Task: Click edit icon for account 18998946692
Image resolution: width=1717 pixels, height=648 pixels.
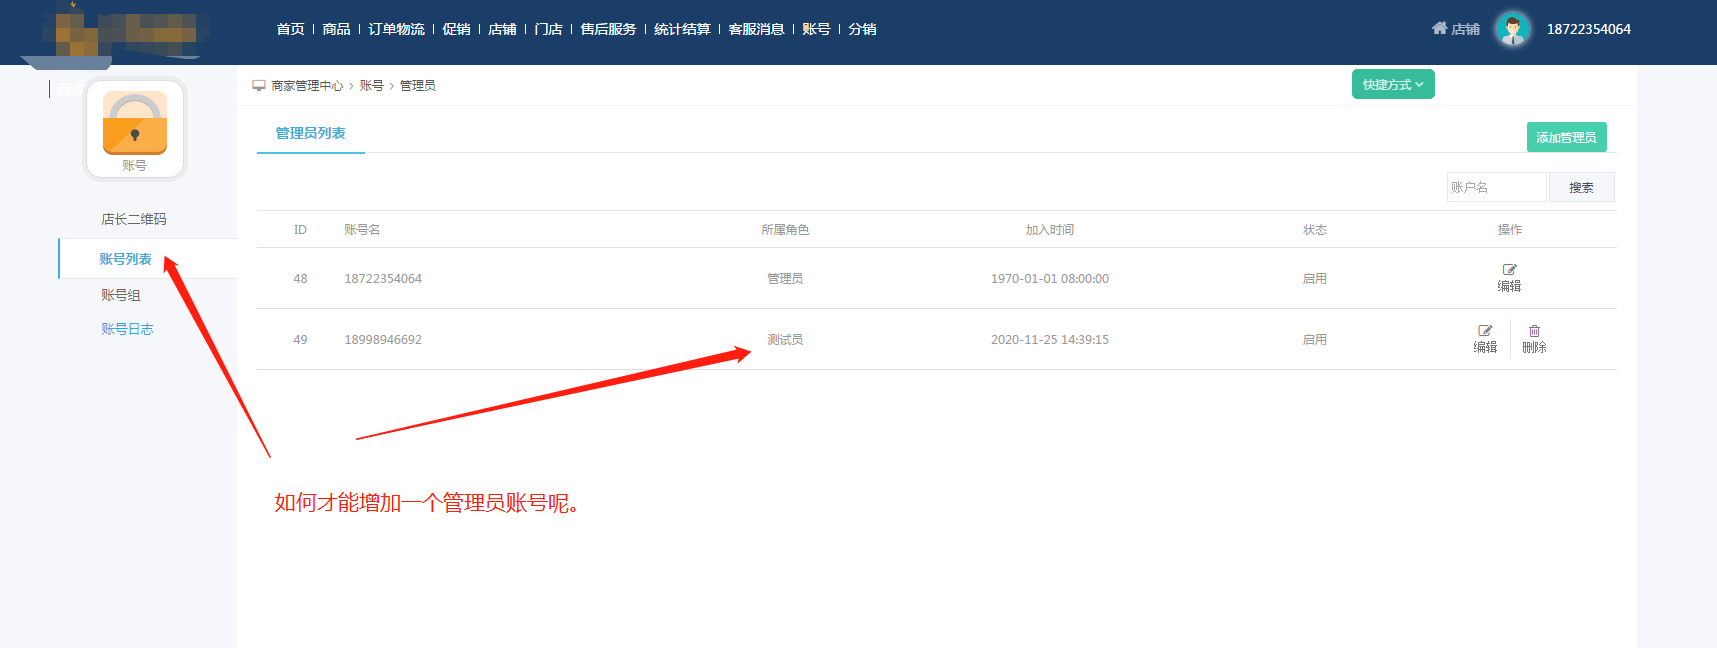Action: (1485, 331)
